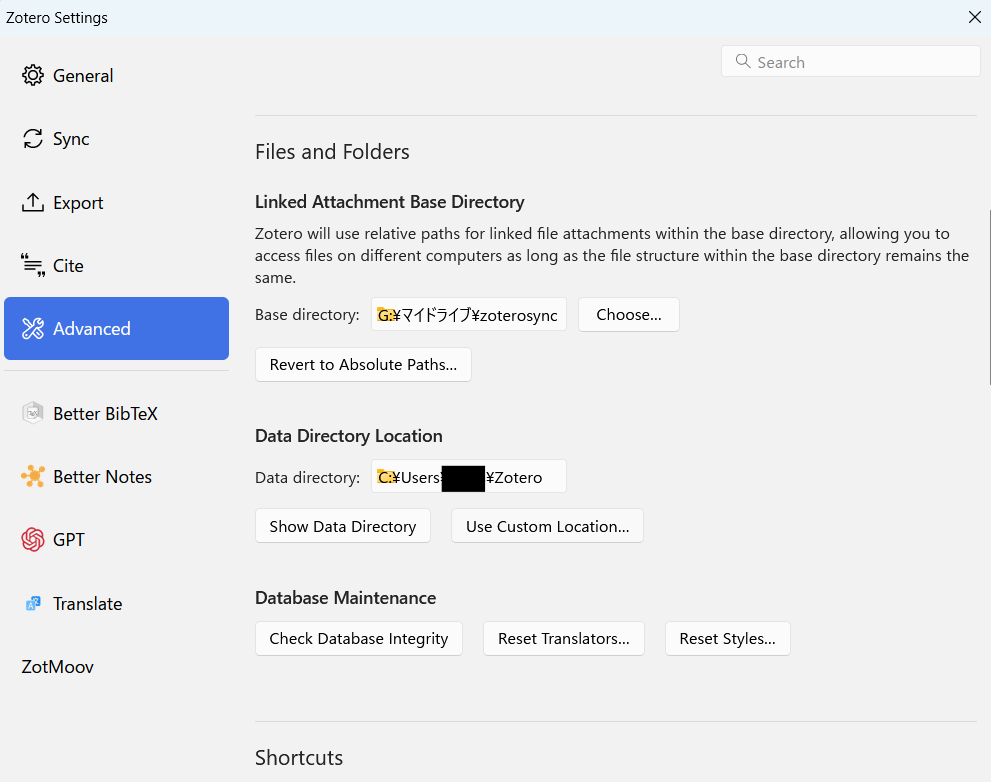
Task: Click the relative paths description text
Action: click(612, 255)
